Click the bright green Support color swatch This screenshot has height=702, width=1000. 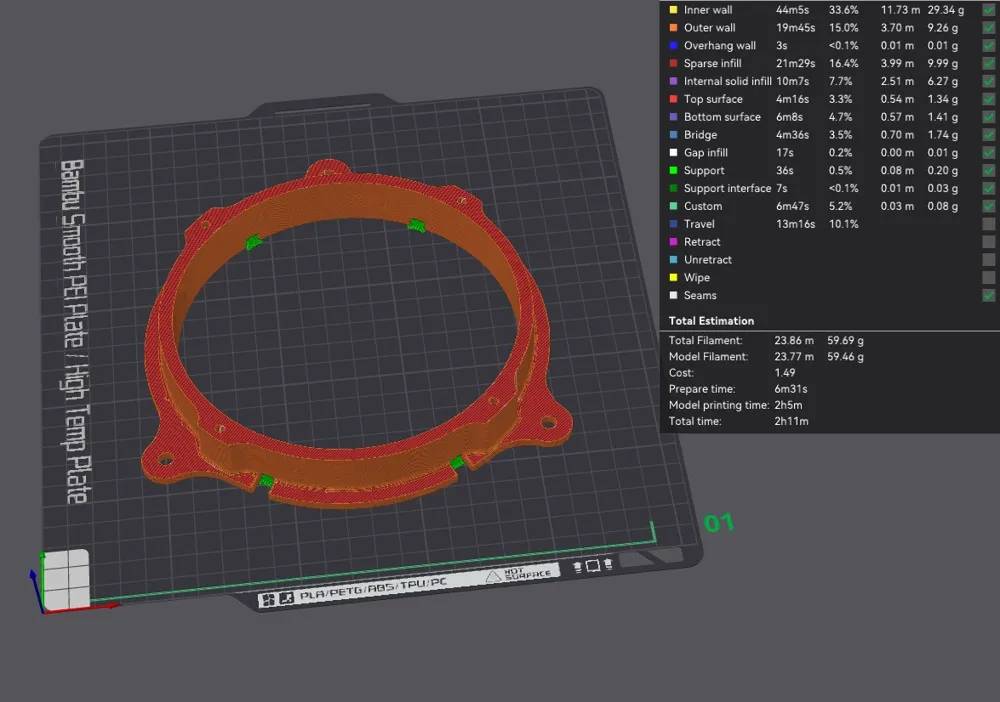[x=673, y=171]
